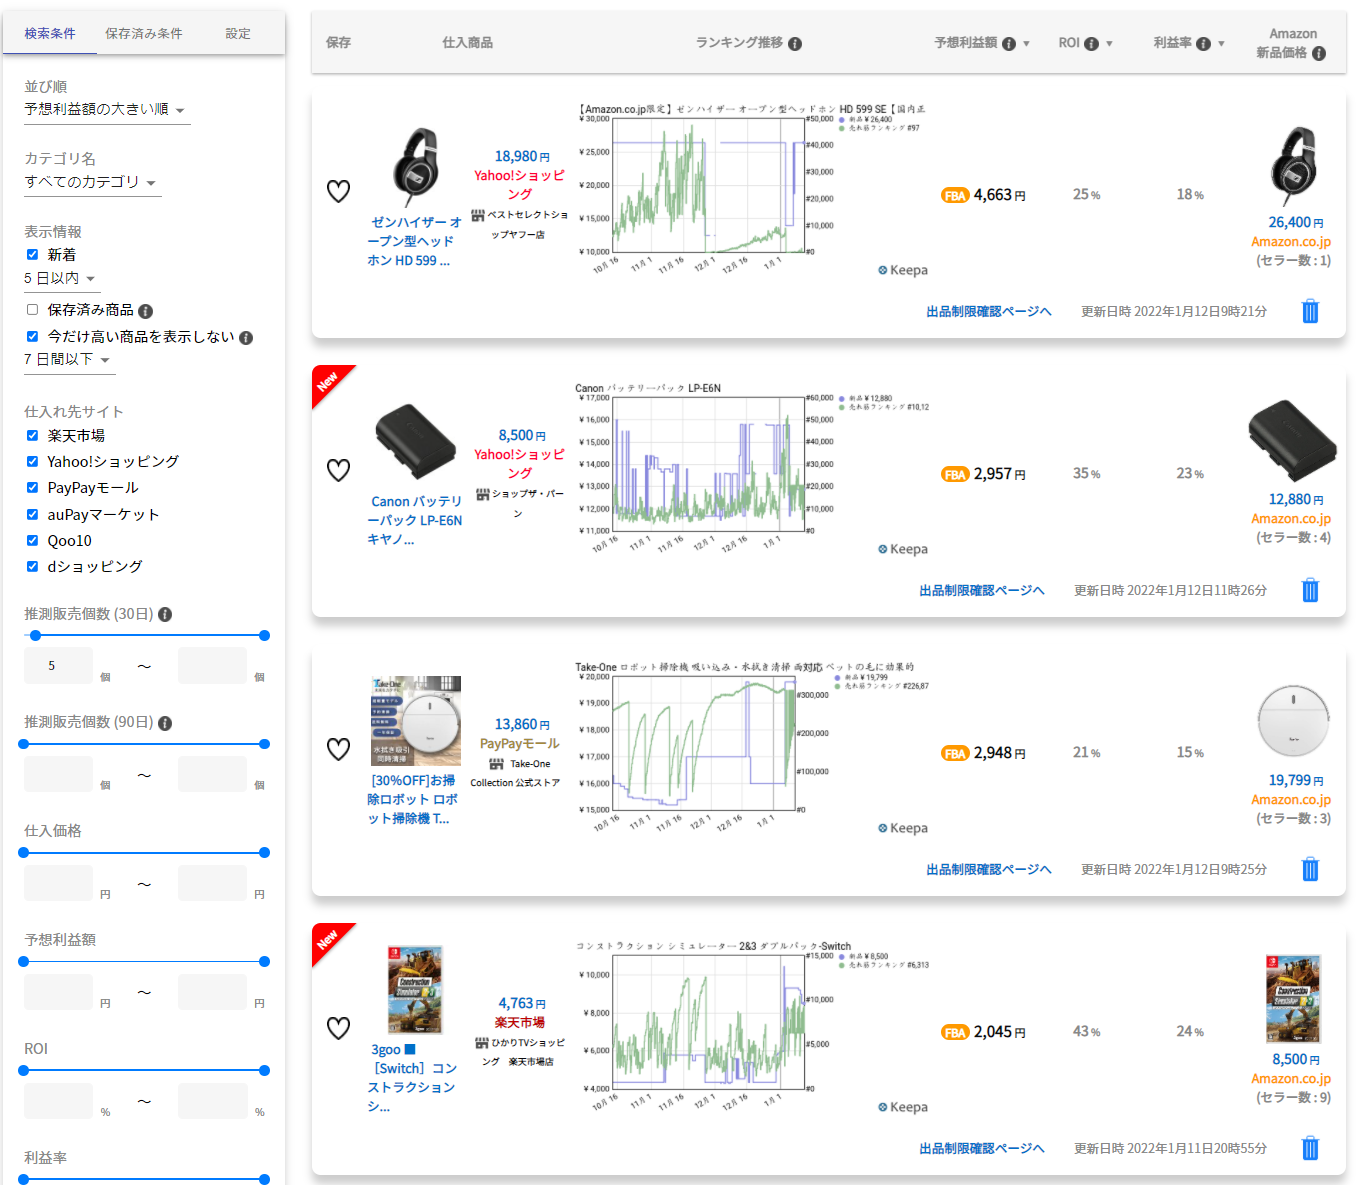Toggle the 新着 checkbox
The width and height of the screenshot is (1357, 1185).
click(32, 255)
